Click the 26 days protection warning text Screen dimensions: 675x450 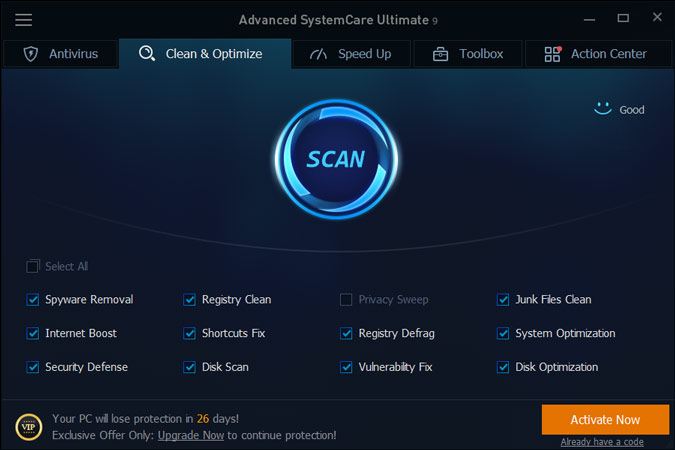tap(146, 419)
